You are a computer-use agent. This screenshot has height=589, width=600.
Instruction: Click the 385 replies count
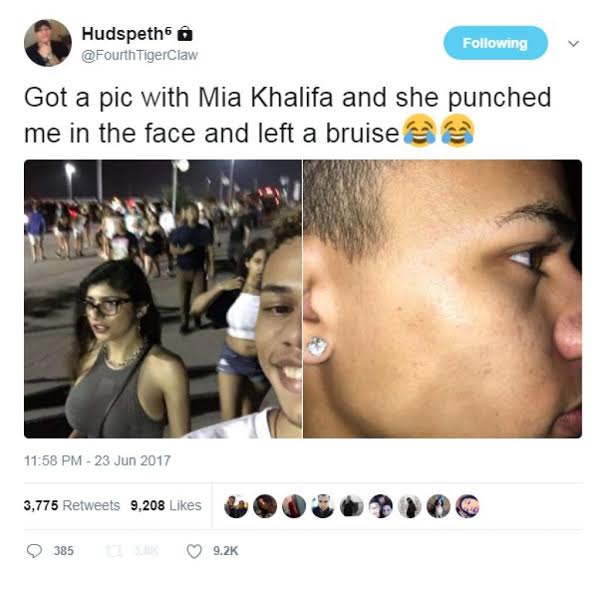point(64,551)
